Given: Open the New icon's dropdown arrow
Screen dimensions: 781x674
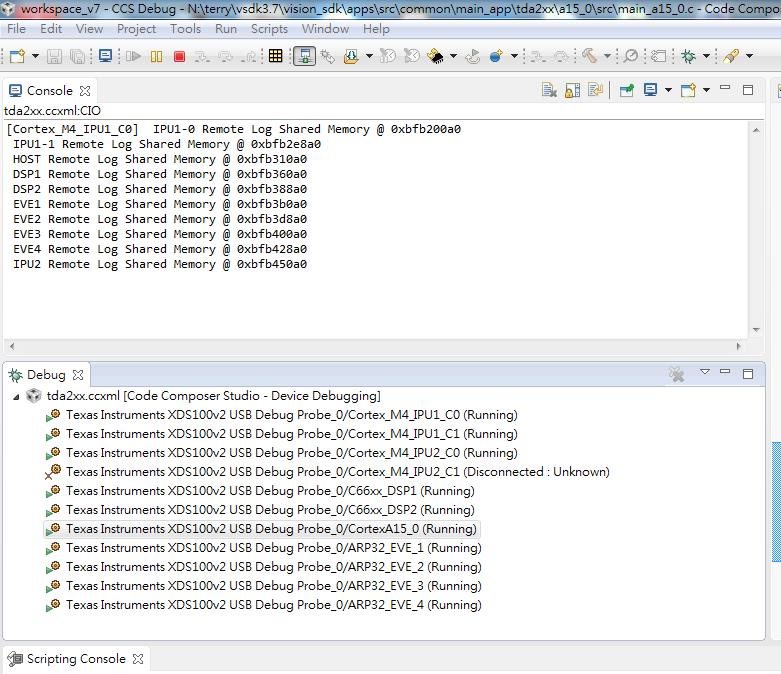Looking at the screenshot, I should [x=35, y=56].
